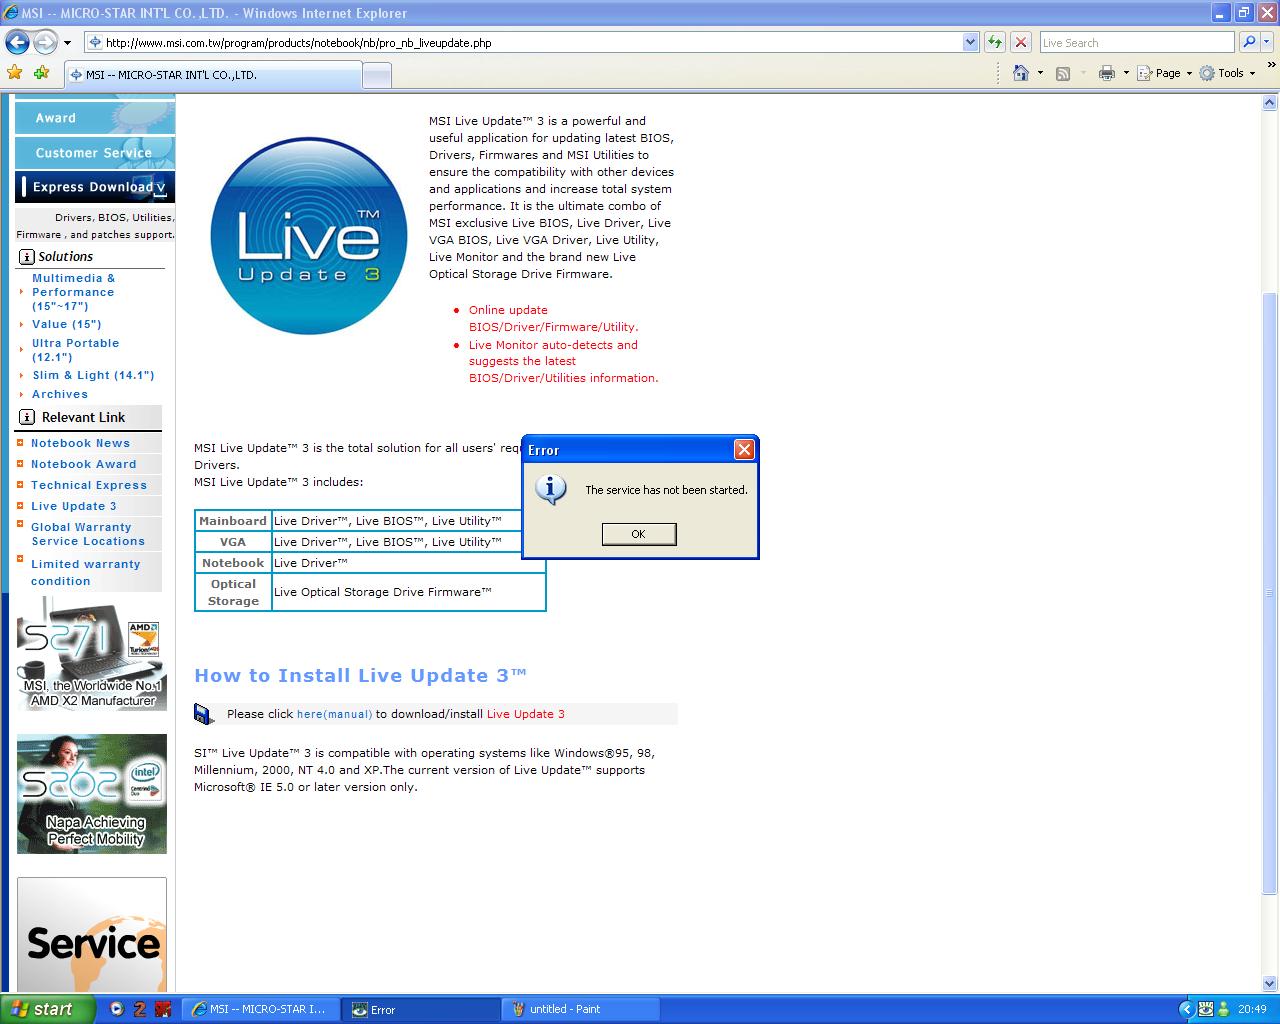Click the green Messenger tray icon

click(x=1223, y=1009)
